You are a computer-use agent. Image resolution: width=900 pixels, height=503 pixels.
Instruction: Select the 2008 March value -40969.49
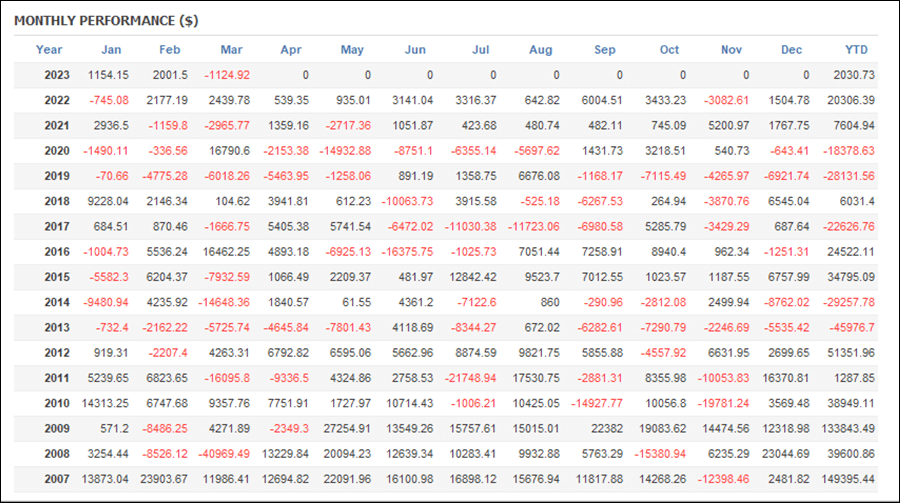point(224,454)
